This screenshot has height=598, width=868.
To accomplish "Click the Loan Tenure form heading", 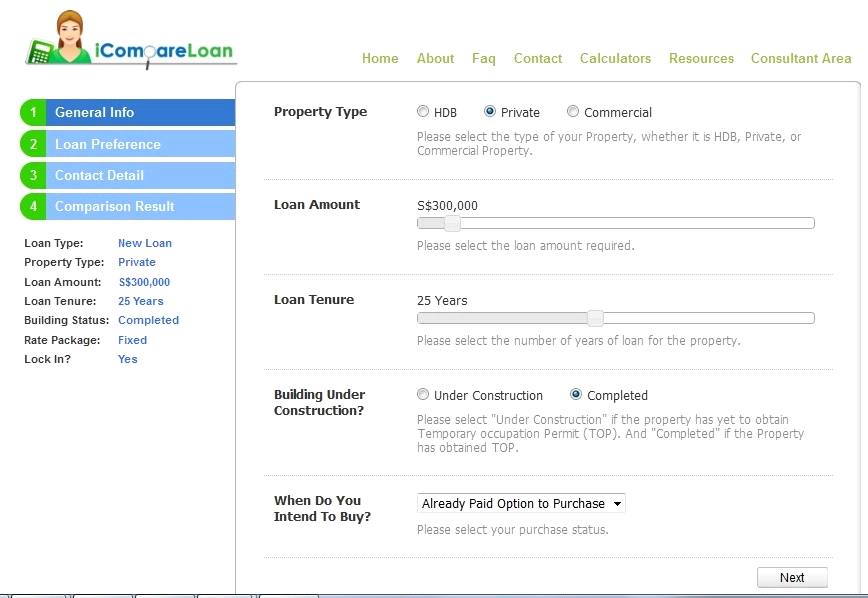I will coord(314,300).
